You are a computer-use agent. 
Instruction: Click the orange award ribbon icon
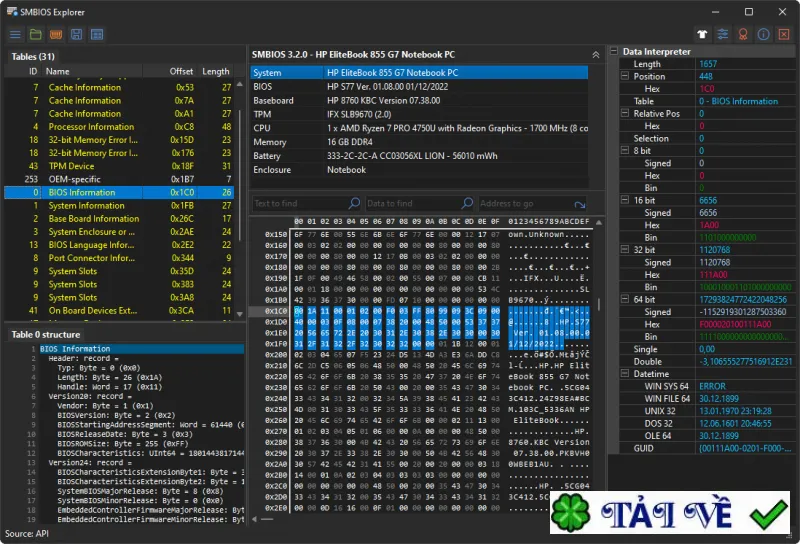click(x=743, y=34)
